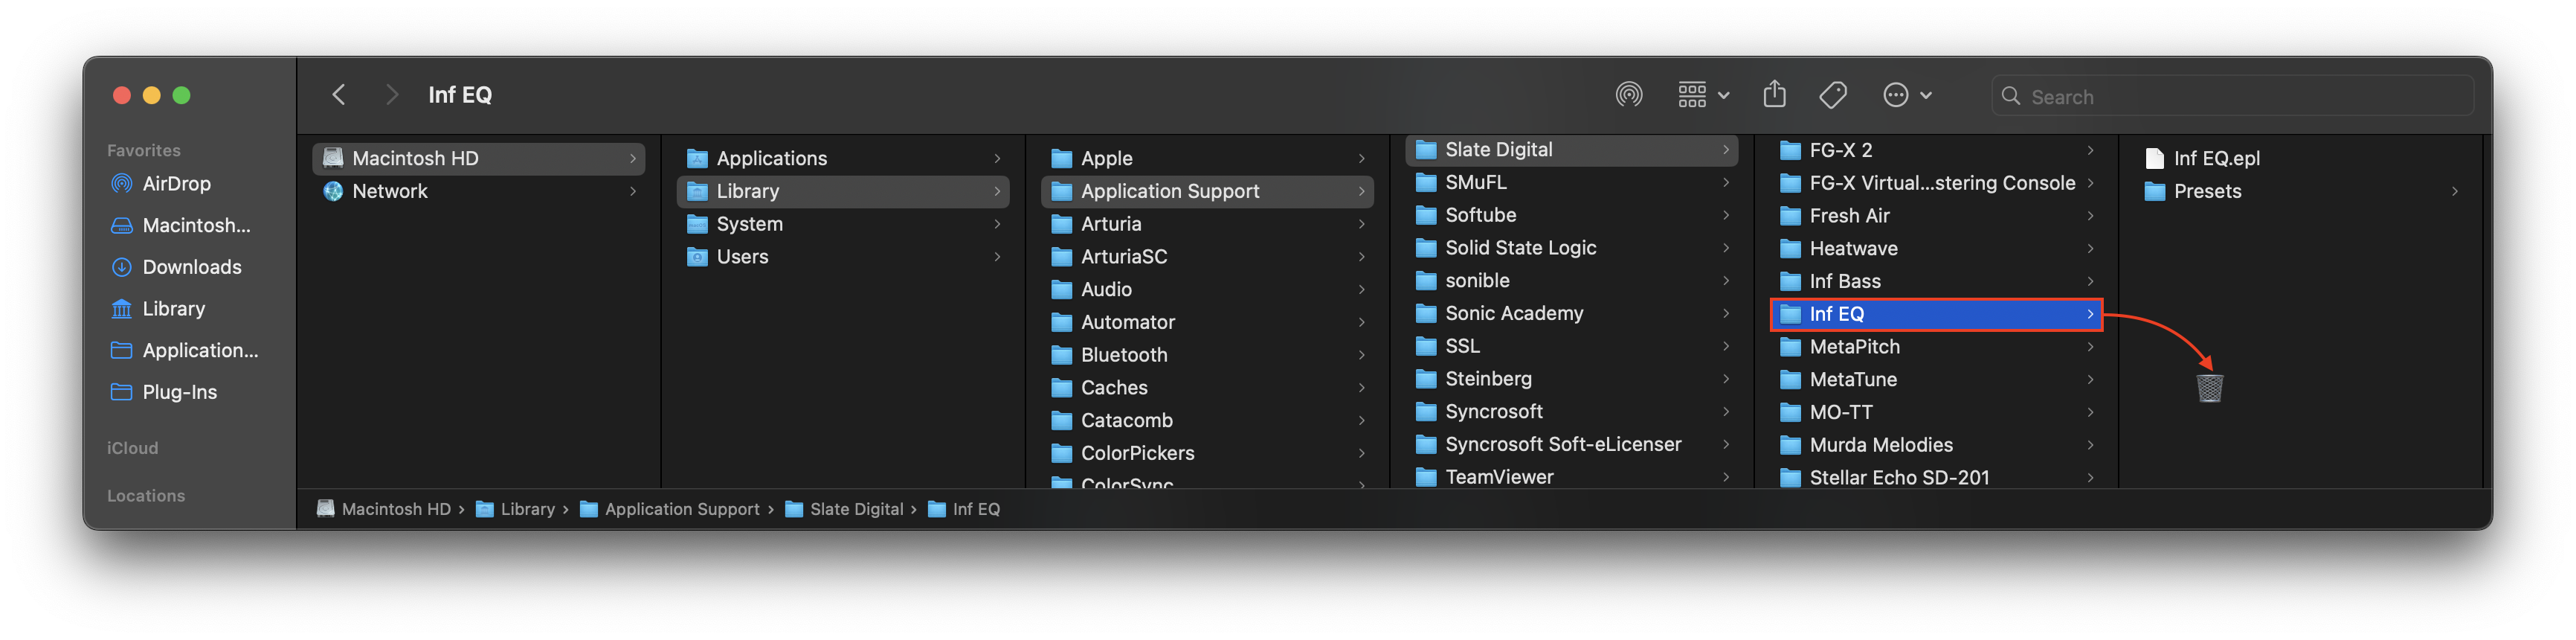Open the TeamViewer folder
The height and width of the screenshot is (640, 2576).
click(x=1571, y=477)
